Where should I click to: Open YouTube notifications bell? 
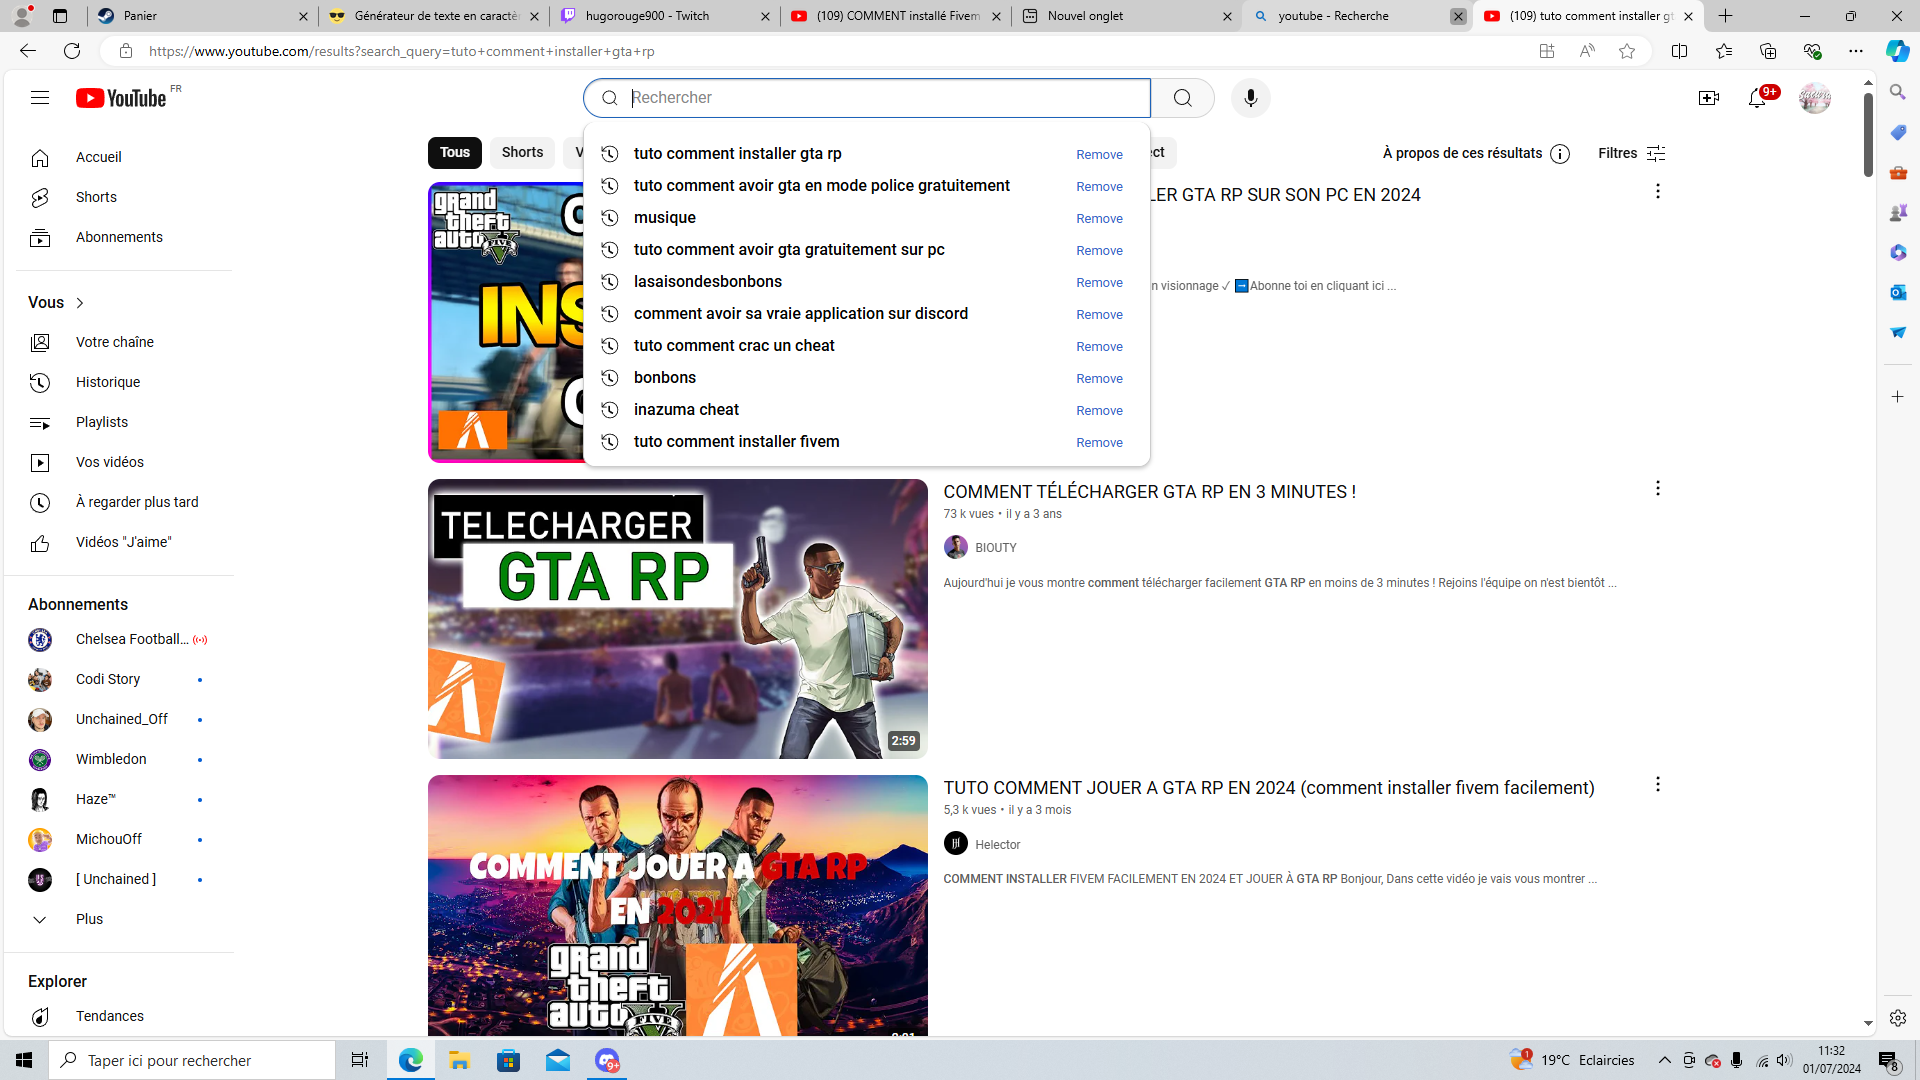(1757, 98)
